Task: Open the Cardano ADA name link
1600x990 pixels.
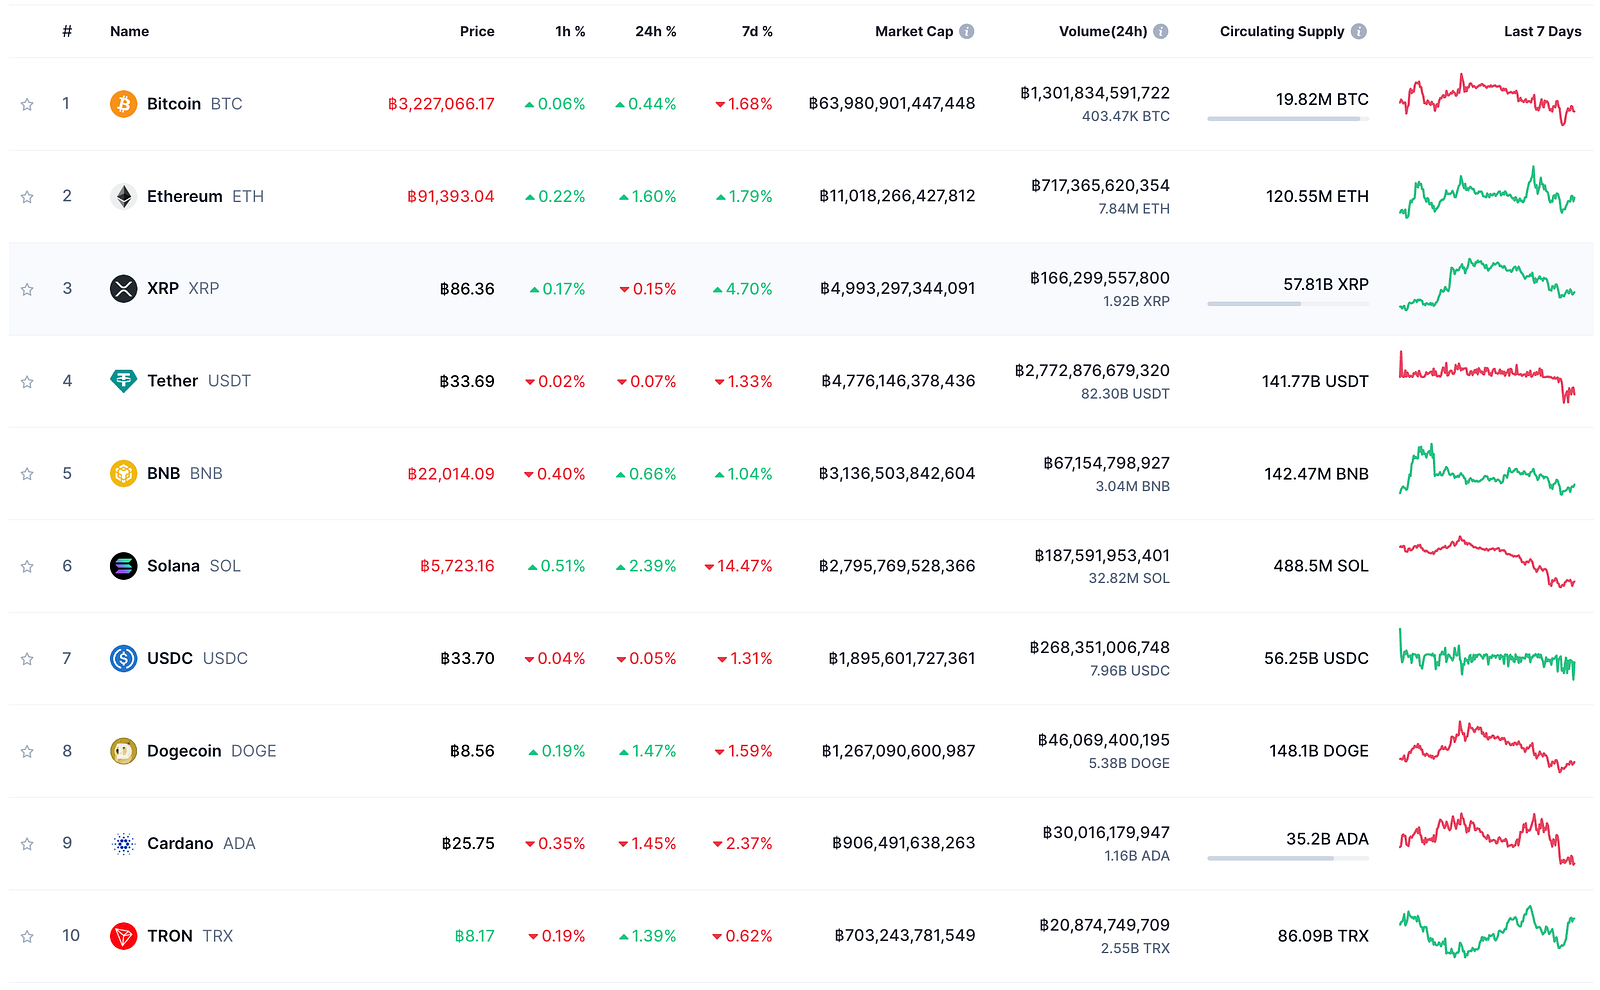Action: click(201, 843)
